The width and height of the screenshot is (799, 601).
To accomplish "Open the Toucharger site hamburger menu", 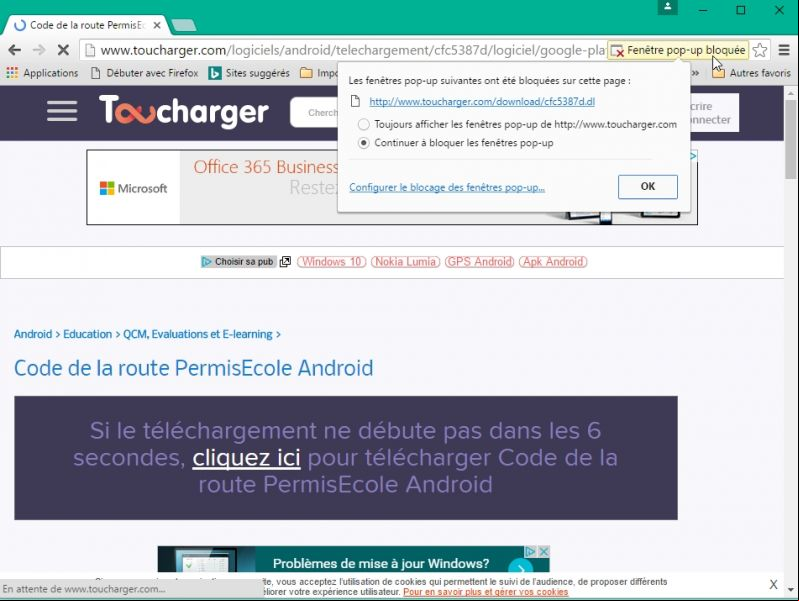I will 62,111.
